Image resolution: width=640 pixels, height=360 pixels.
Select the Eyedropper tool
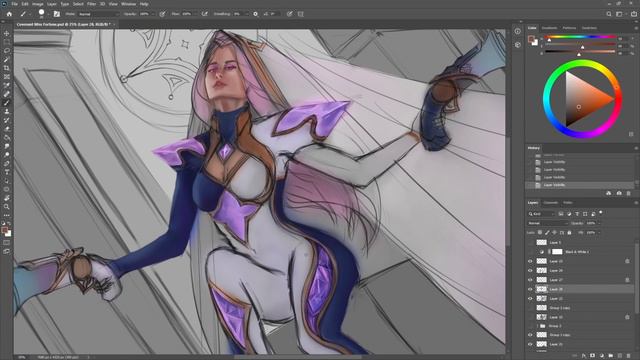[x=7, y=85]
